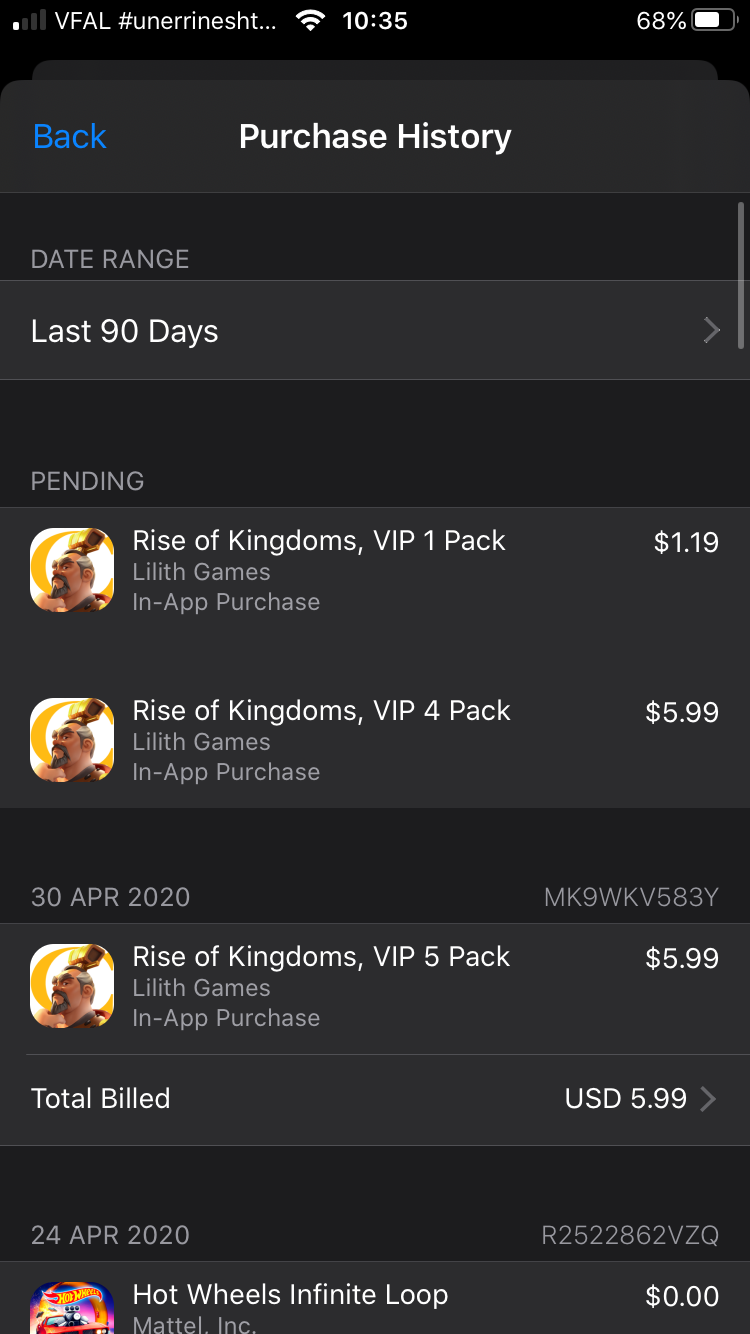Tap the Hot Wheels Infinite Loop icon
The height and width of the screenshot is (1334, 750).
click(x=72, y=1308)
